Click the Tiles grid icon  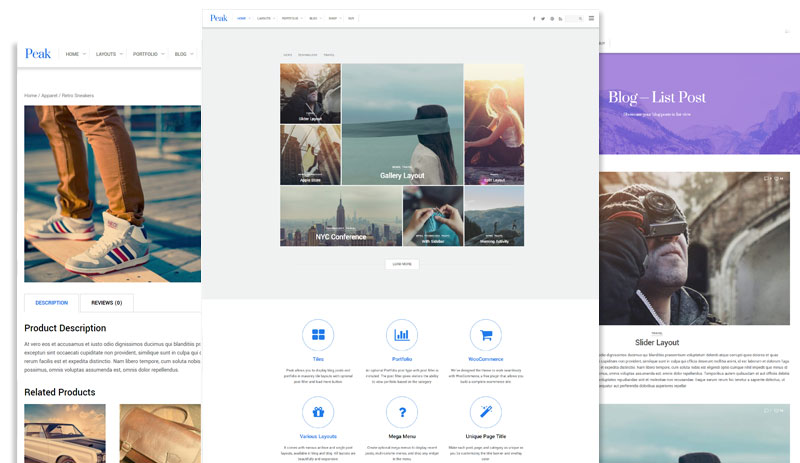[318, 335]
